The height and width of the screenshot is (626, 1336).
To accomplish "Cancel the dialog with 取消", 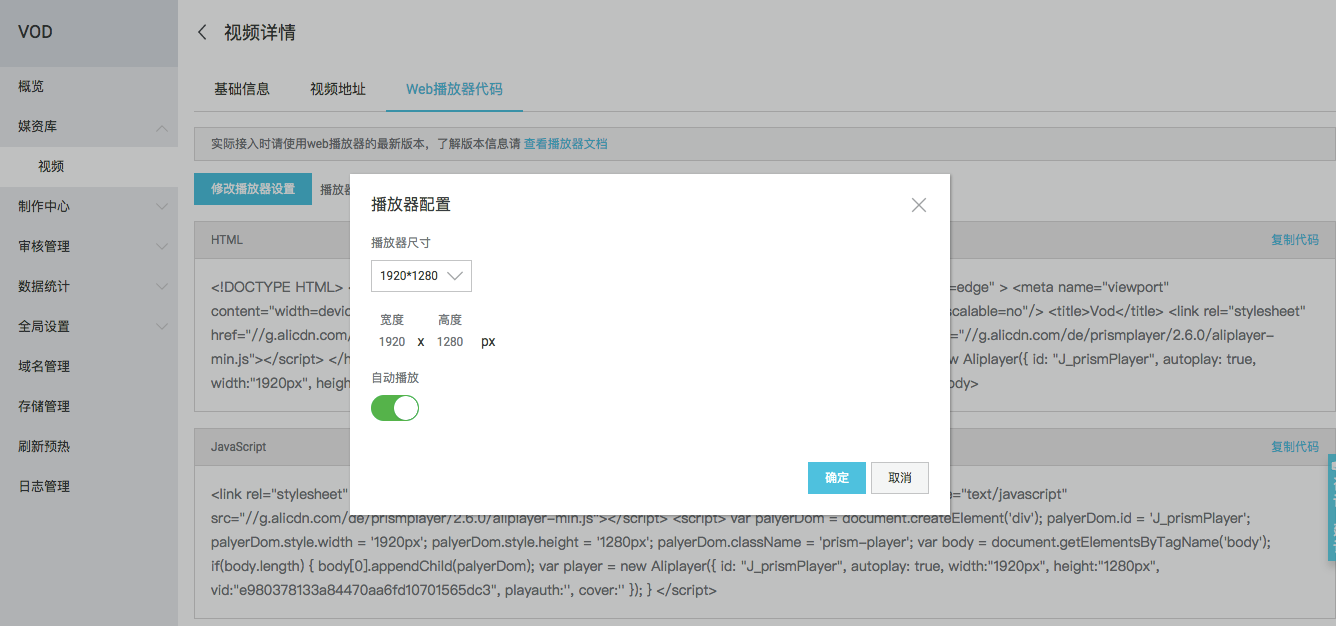I will pyautogui.click(x=900, y=478).
